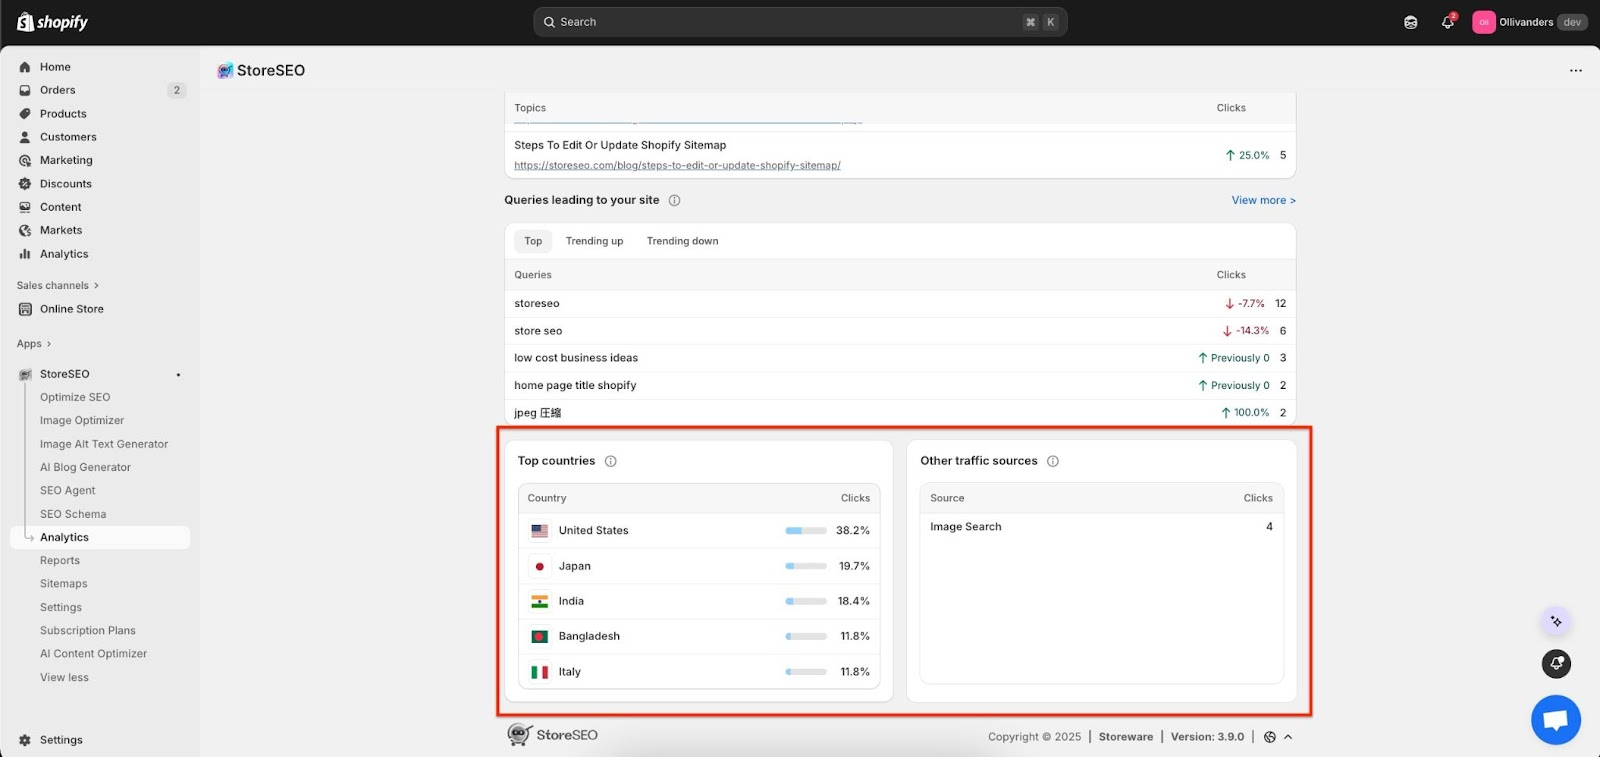Viewport: 1600px width, 757px height.
Task: Click info icon next to Top countries
Action: pyautogui.click(x=610, y=461)
